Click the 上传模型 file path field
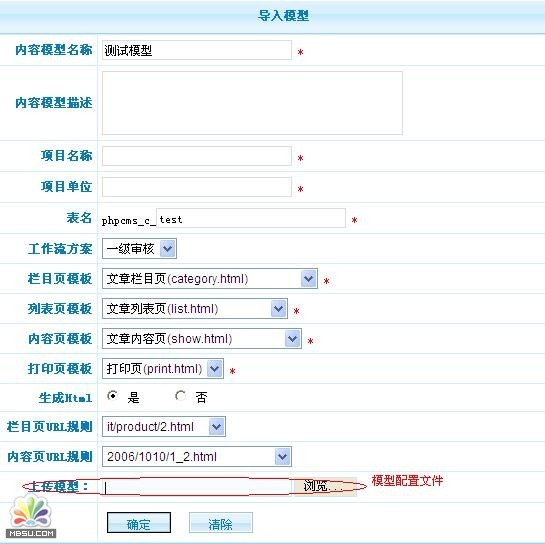 (x=197, y=486)
